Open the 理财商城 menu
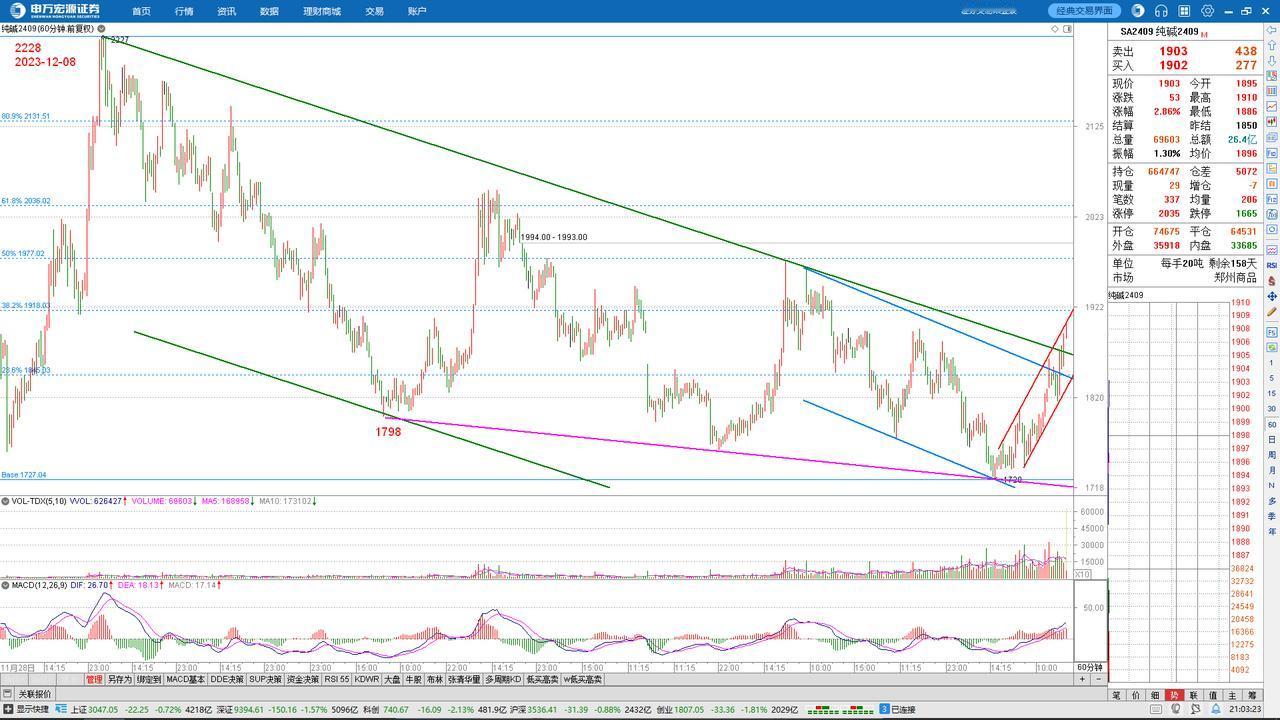This screenshot has width=1280, height=720. pos(322,11)
